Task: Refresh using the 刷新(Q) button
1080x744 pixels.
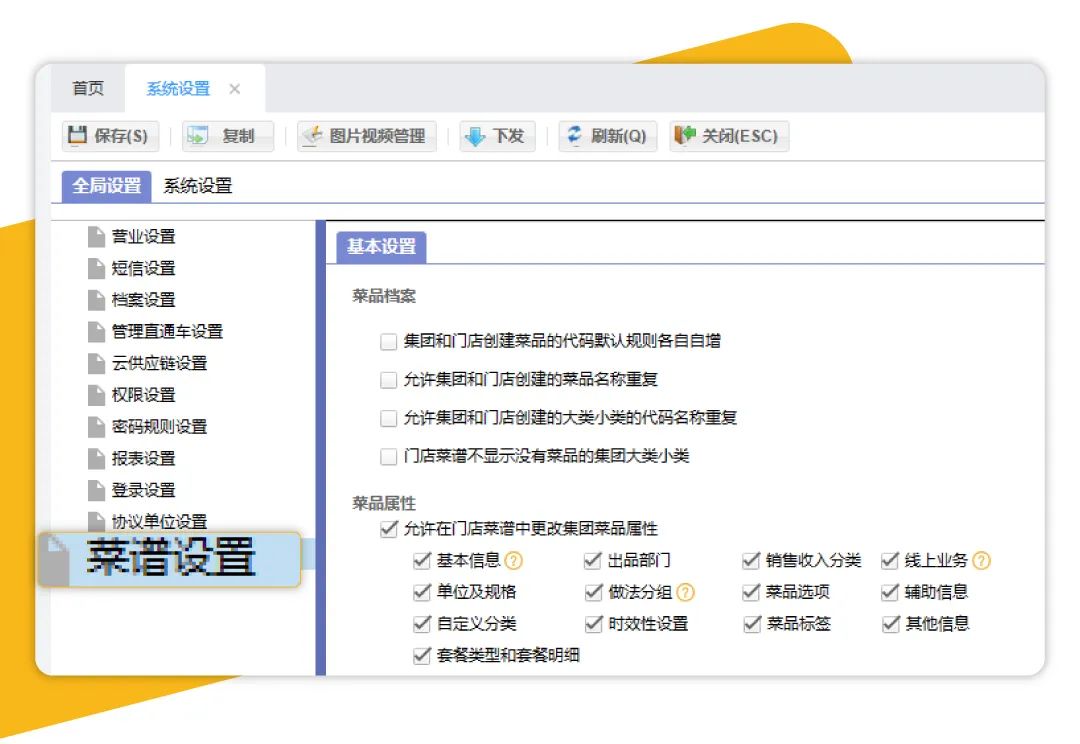Action: coord(607,136)
